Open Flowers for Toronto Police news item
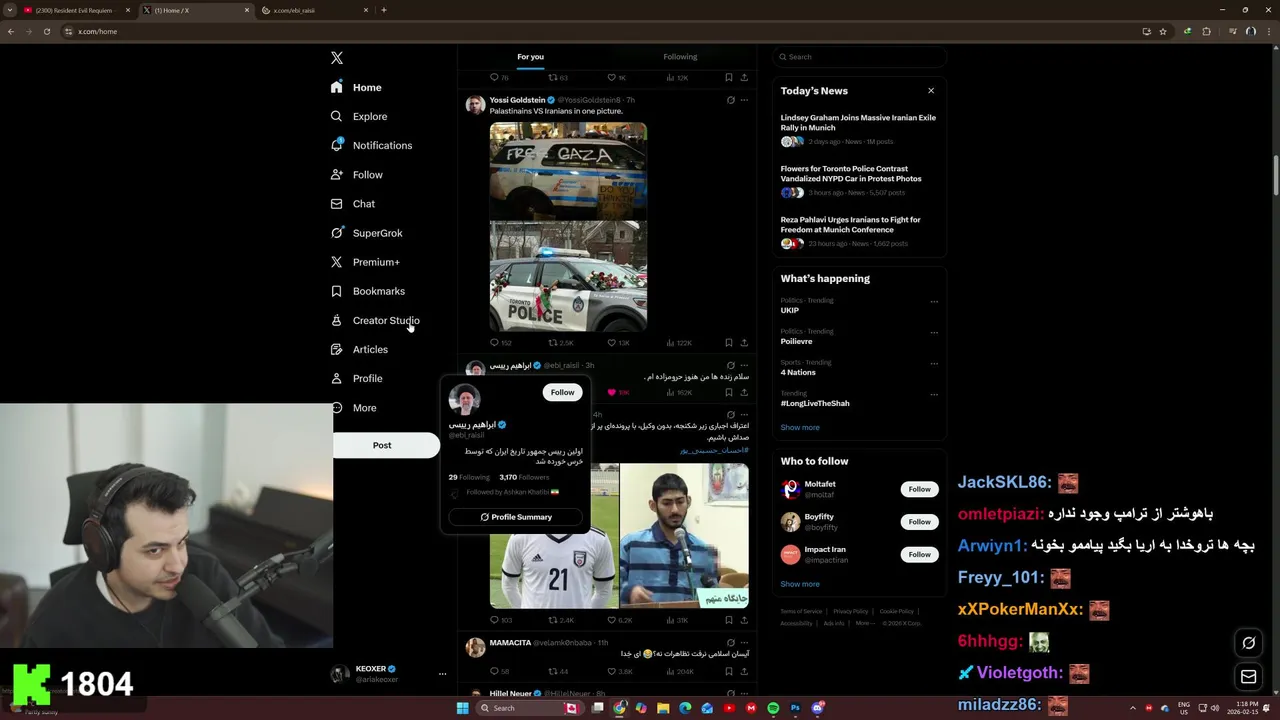The height and width of the screenshot is (720, 1280). point(858,180)
